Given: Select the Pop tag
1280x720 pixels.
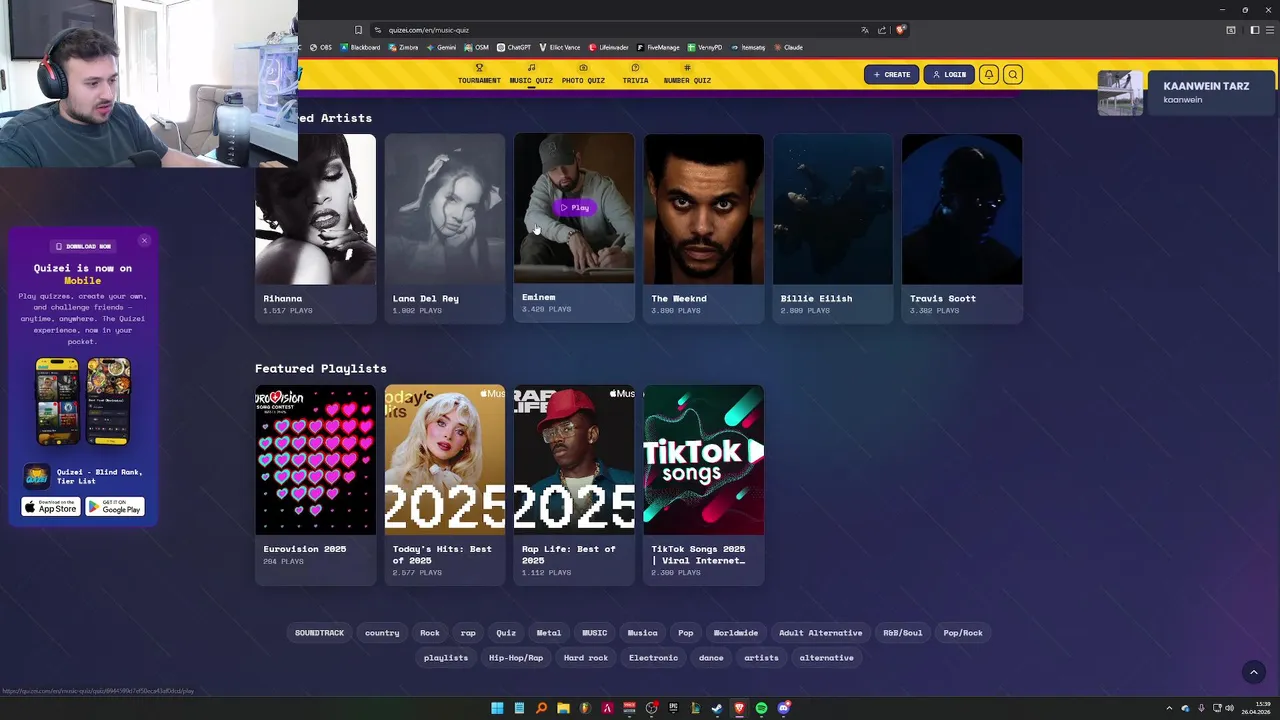Looking at the screenshot, I should (x=686, y=633).
